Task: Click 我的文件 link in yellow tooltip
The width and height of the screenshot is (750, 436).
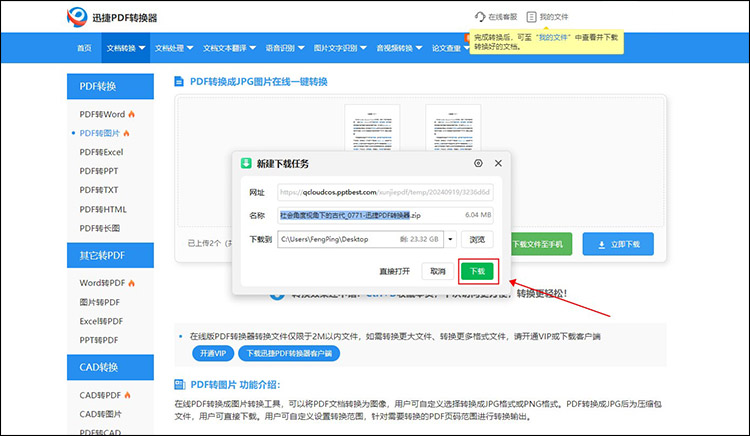Action: click(x=553, y=37)
